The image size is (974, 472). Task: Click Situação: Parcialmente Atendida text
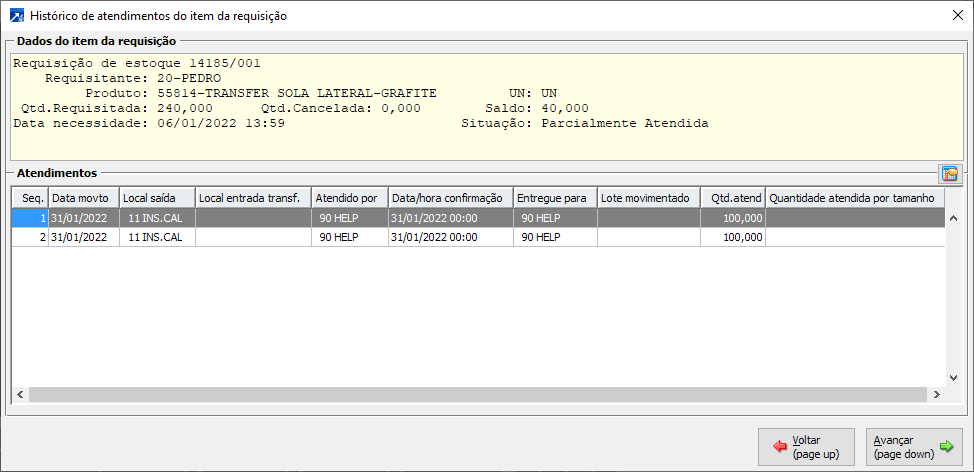click(585, 123)
